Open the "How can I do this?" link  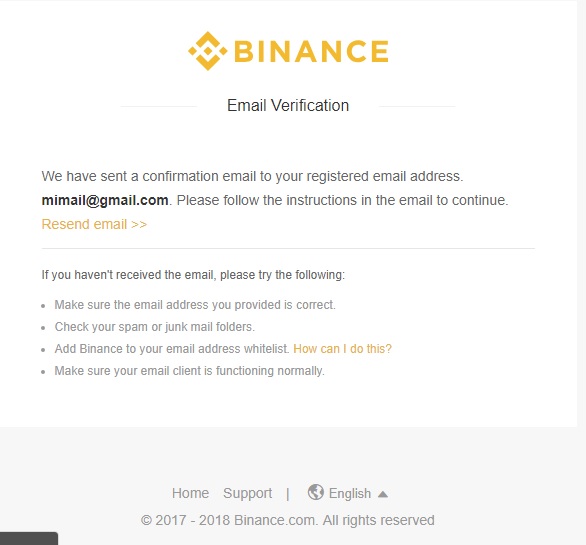pyautogui.click(x=342, y=349)
